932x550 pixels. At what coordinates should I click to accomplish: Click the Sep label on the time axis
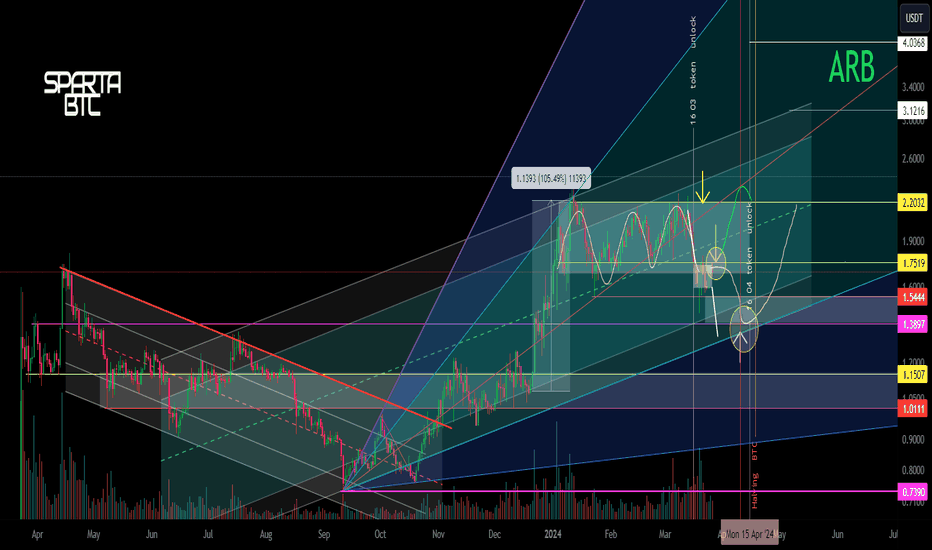pyautogui.click(x=324, y=535)
